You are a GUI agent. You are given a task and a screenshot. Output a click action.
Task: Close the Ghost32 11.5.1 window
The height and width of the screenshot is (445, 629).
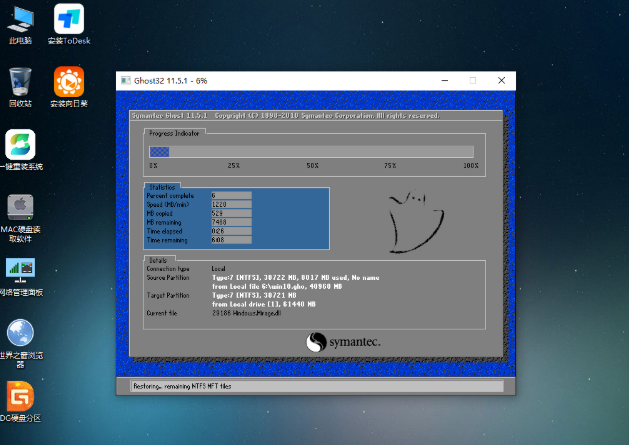coord(501,81)
